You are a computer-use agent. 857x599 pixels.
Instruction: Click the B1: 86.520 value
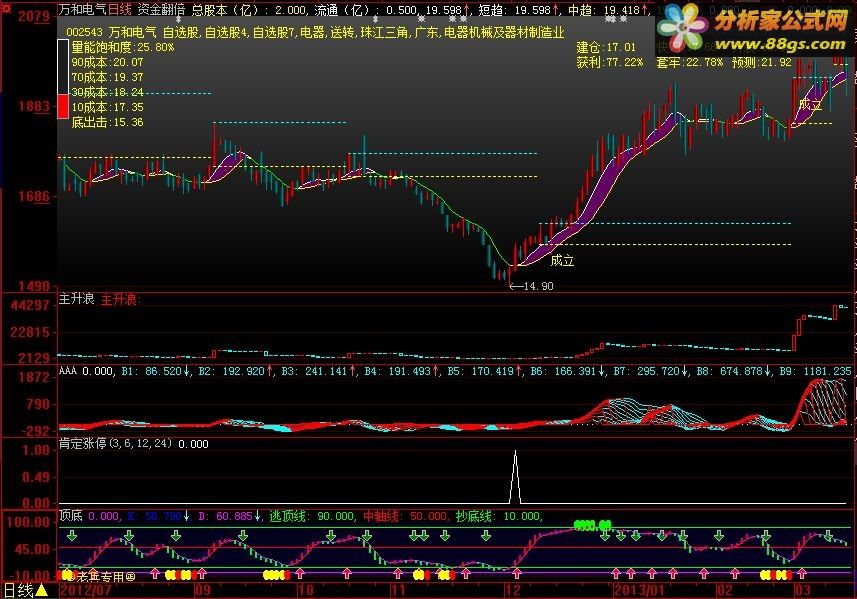click(x=155, y=372)
